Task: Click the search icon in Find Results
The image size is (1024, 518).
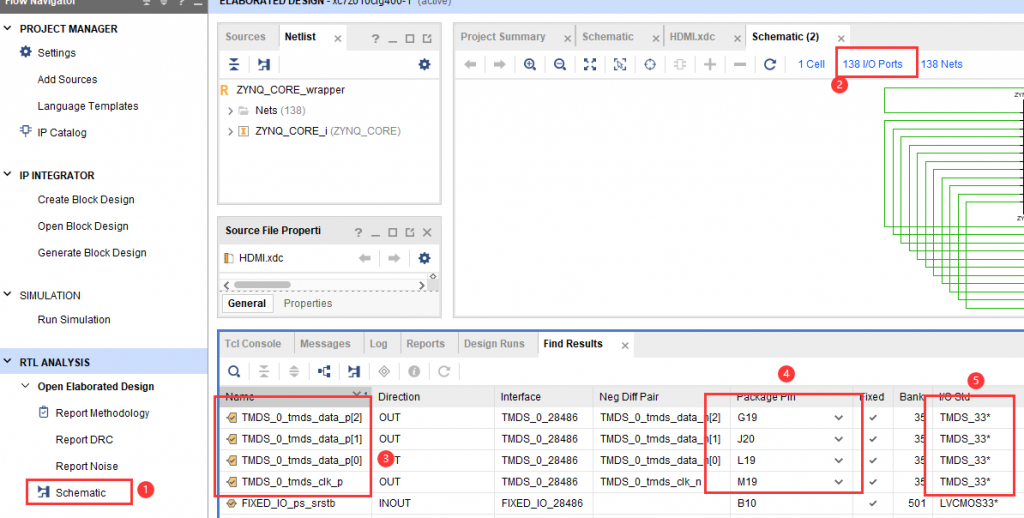Action: (x=234, y=372)
